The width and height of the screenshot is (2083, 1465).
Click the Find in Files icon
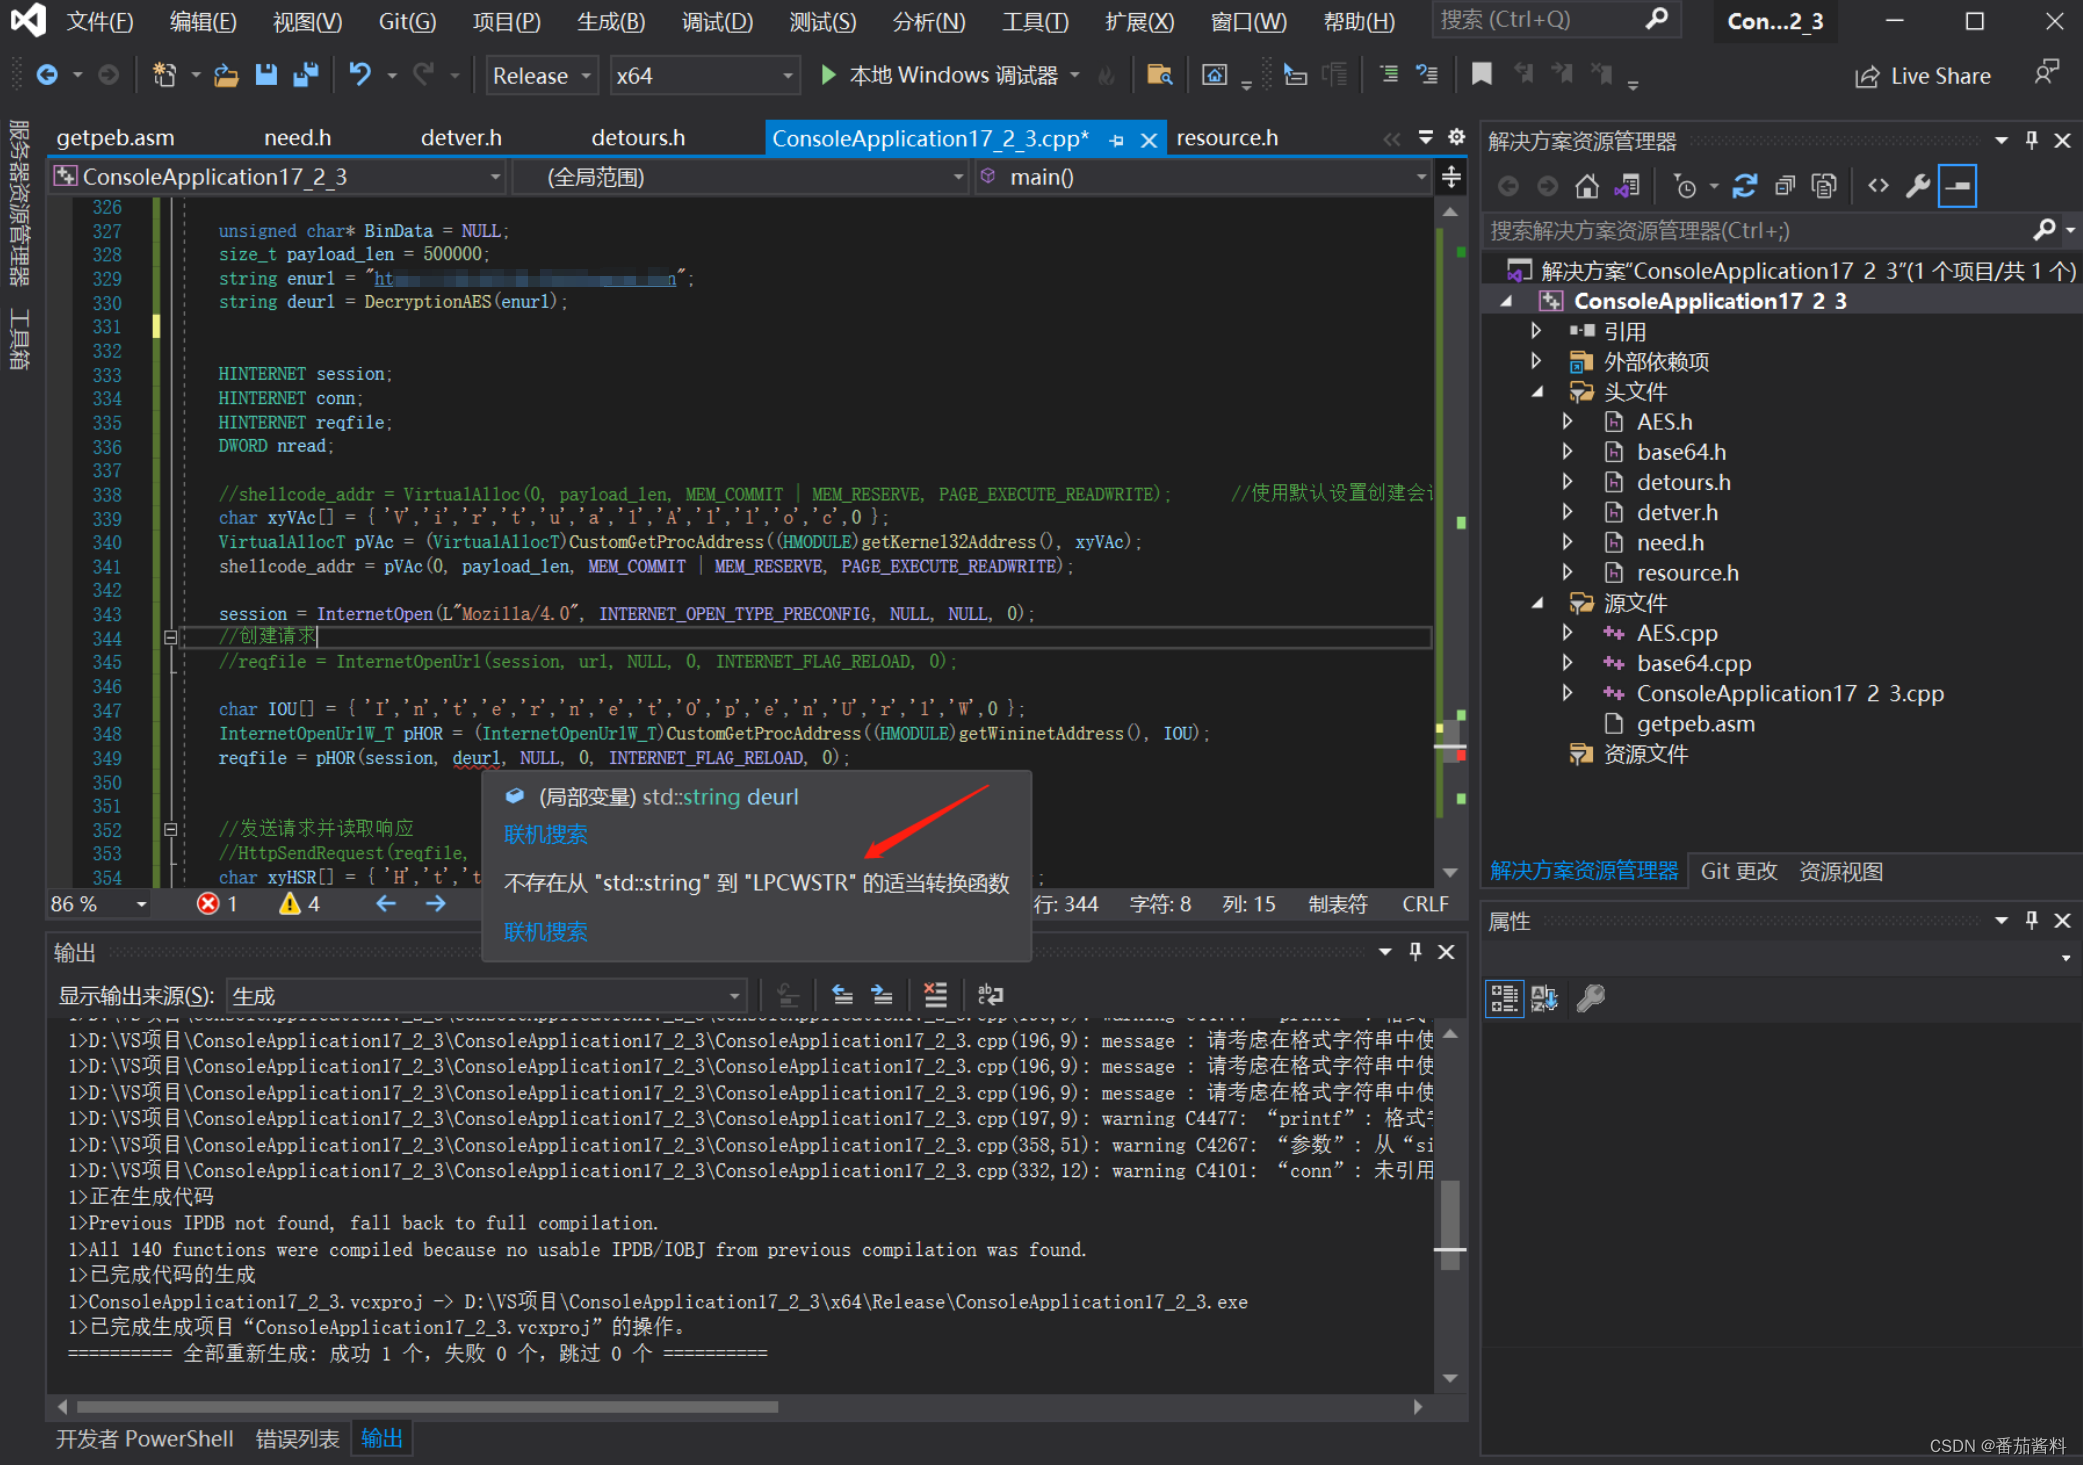click(x=1159, y=75)
